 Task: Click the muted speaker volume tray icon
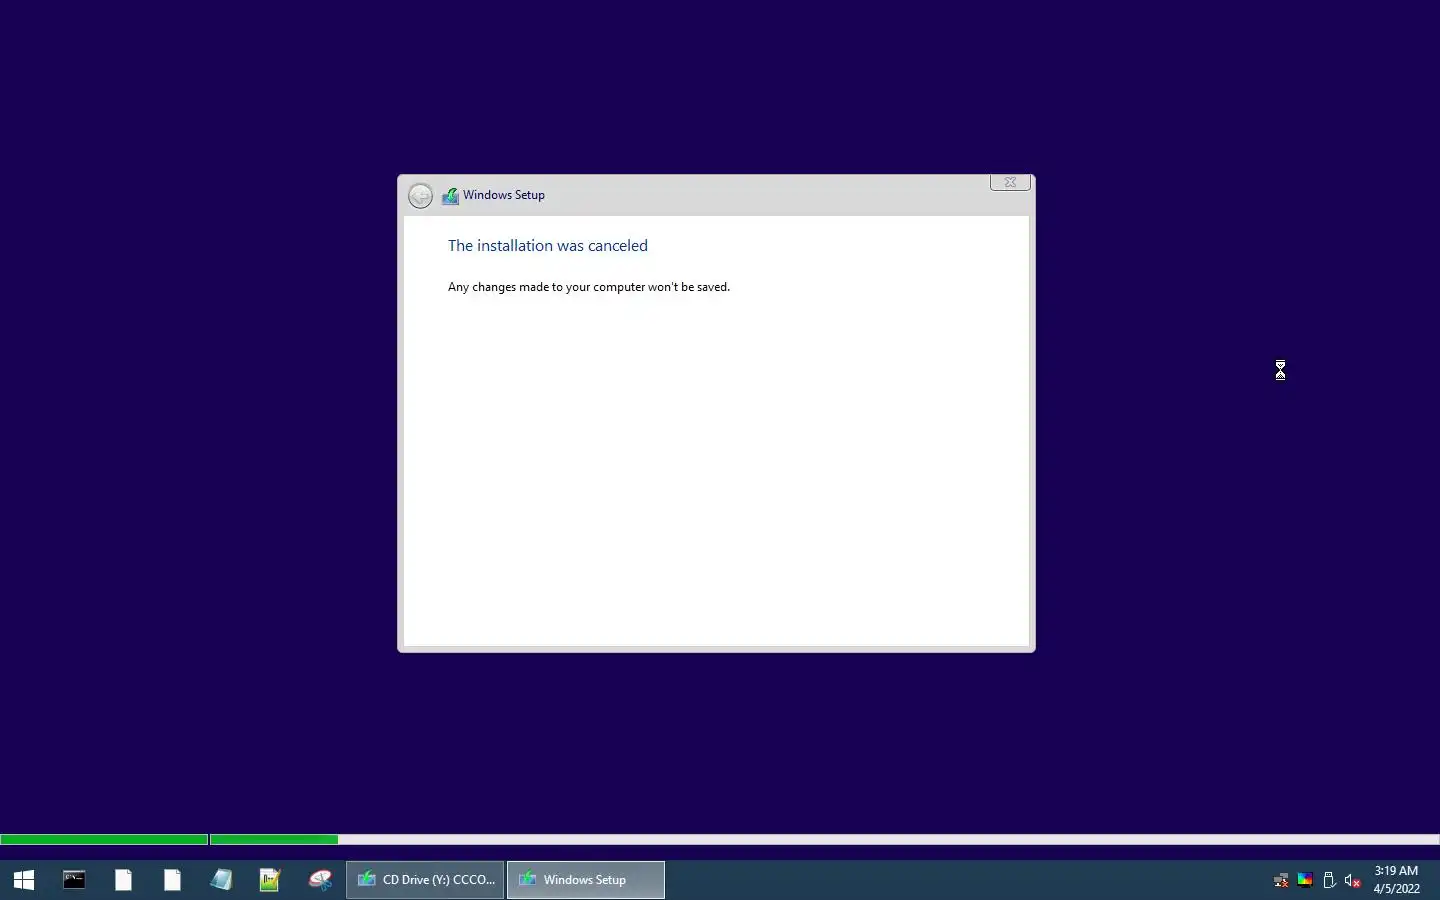pos(1353,881)
